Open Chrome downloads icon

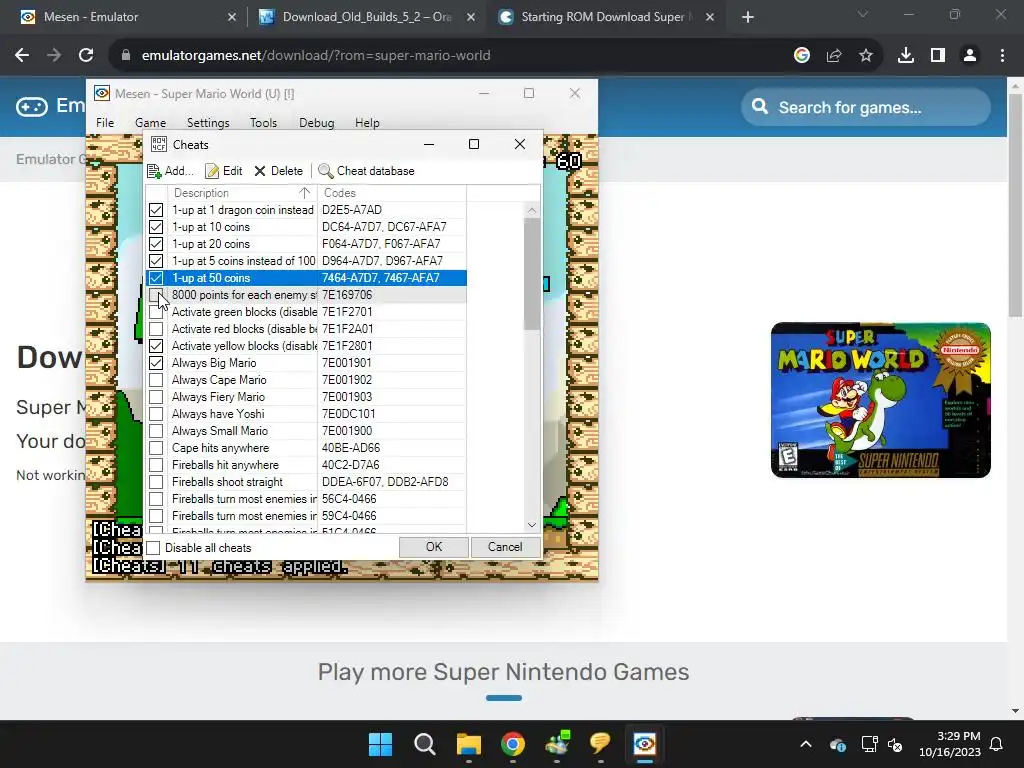[x=906, y=56]
